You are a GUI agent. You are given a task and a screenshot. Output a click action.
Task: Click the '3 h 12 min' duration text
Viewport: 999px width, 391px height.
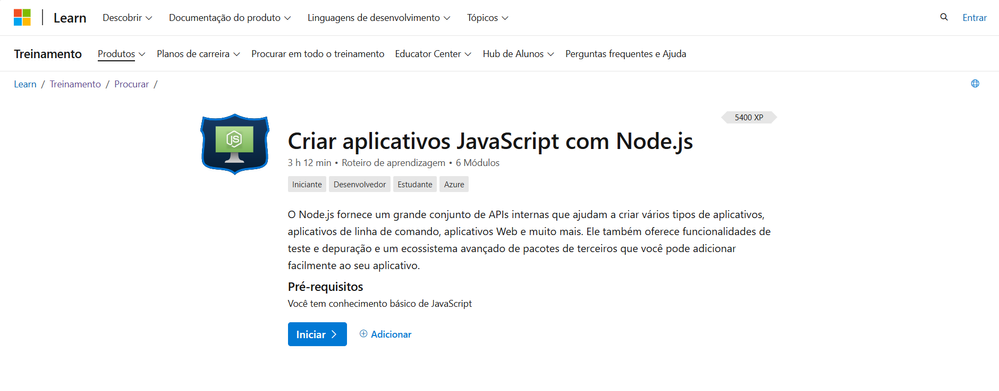pos(309,162)
